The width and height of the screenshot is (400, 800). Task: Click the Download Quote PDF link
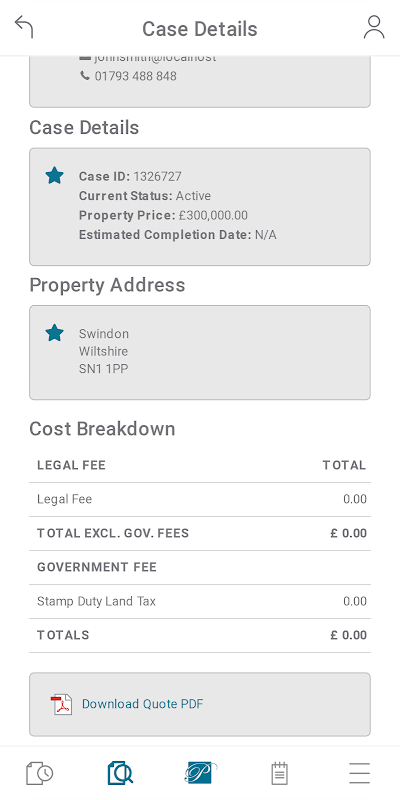142,704
